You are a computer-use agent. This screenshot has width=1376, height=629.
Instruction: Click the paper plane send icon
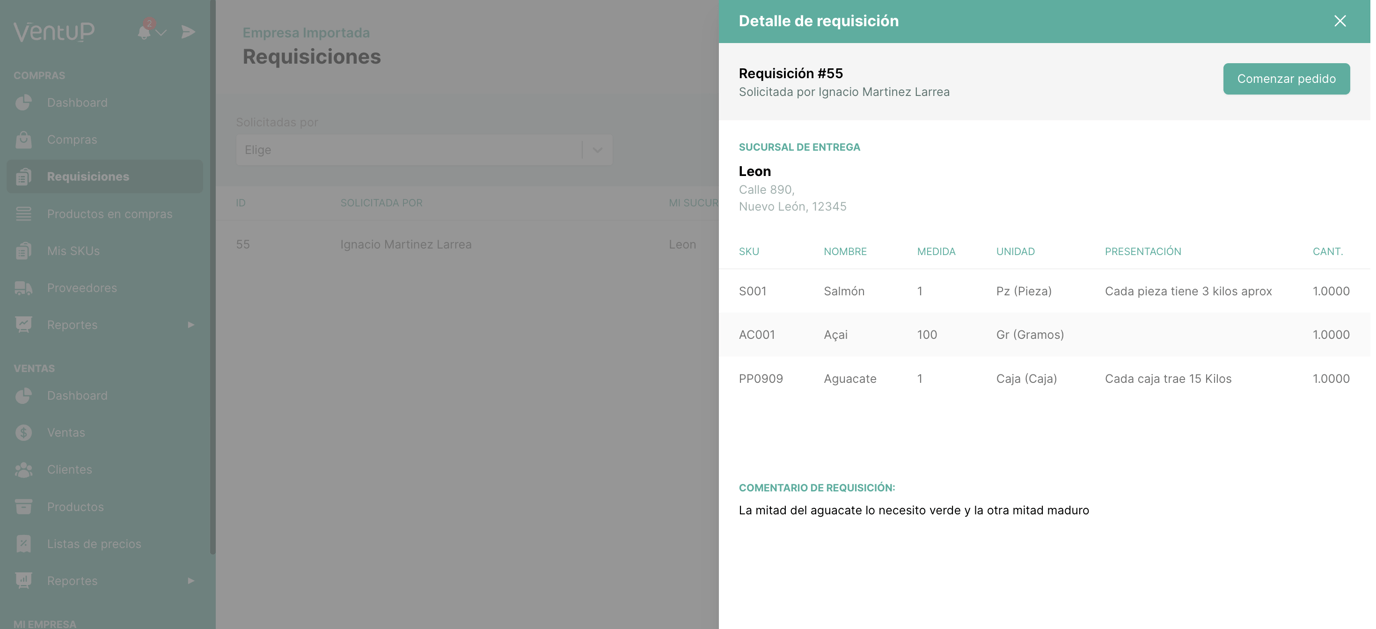(188, 32)
